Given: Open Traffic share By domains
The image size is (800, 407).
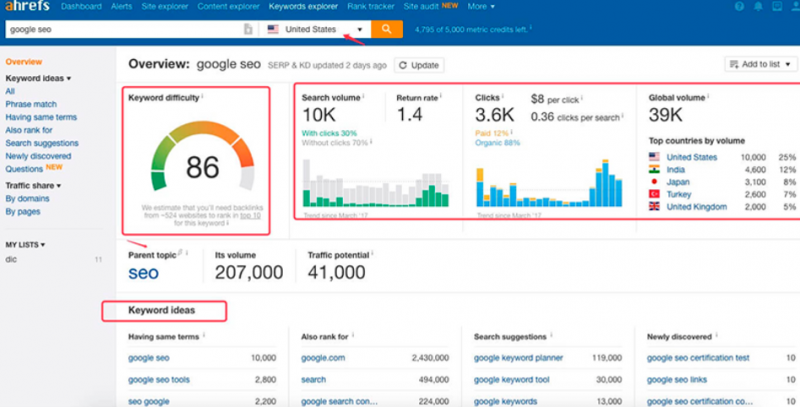Looking at the screenshot, I should (28, 198).
